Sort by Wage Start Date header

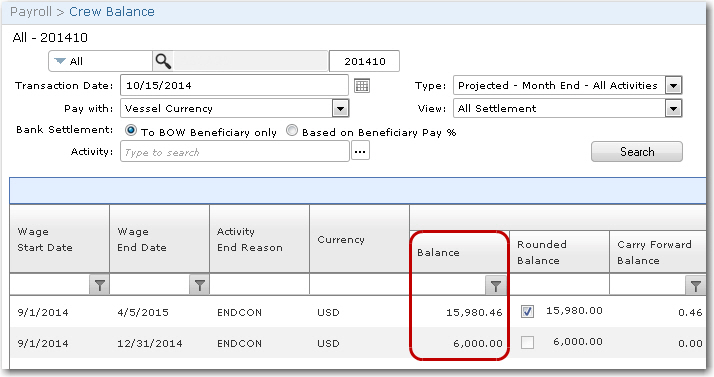59,239
